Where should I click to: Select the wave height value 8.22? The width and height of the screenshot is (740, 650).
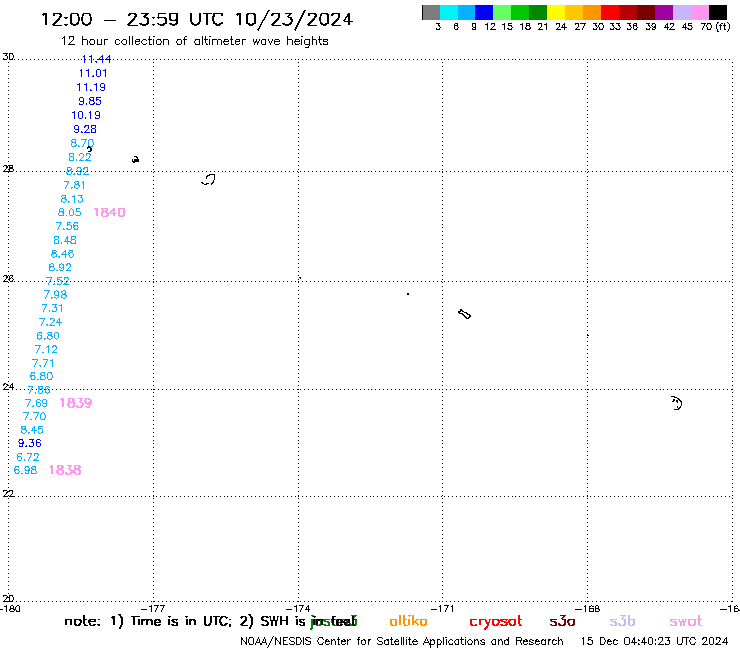point(80,157)
